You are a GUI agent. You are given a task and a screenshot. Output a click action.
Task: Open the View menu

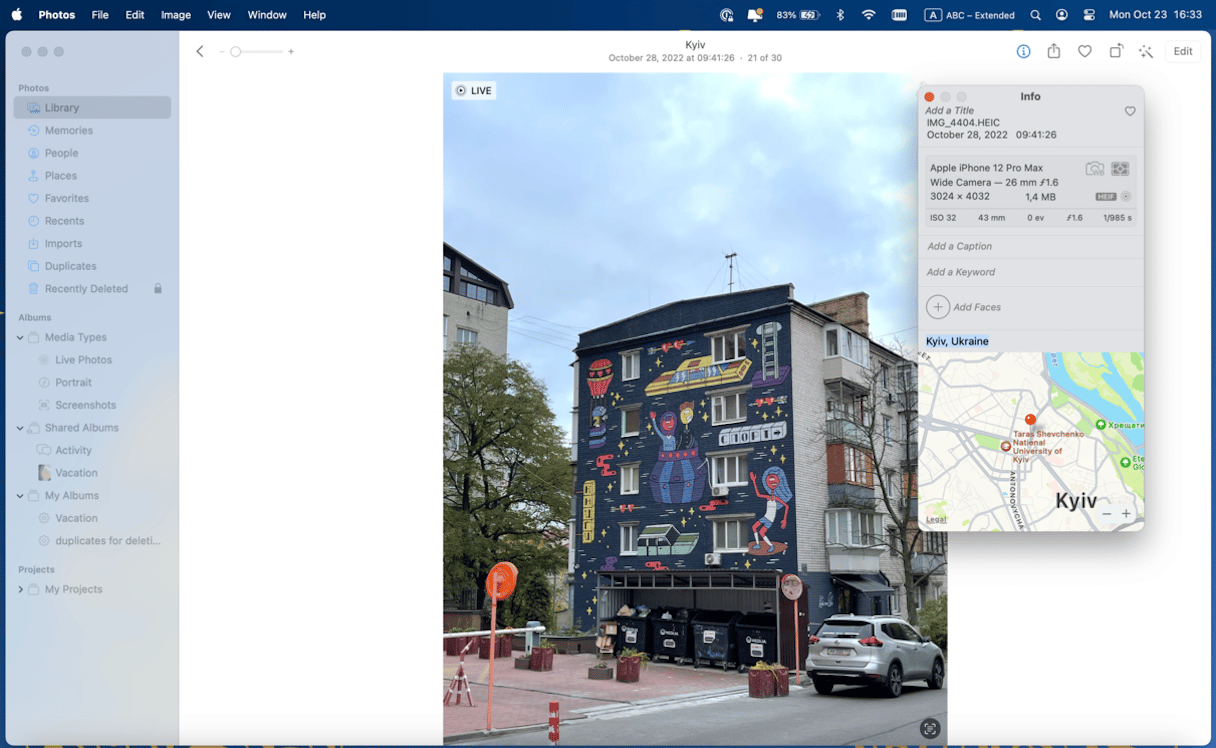point(219,15)
